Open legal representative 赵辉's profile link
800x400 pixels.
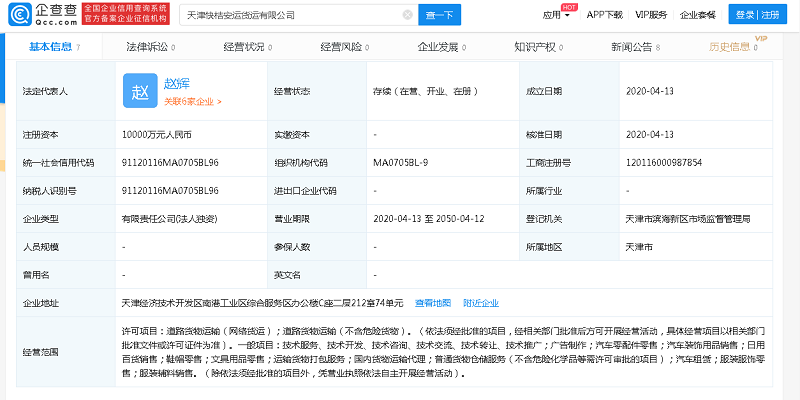pos(177,84)
